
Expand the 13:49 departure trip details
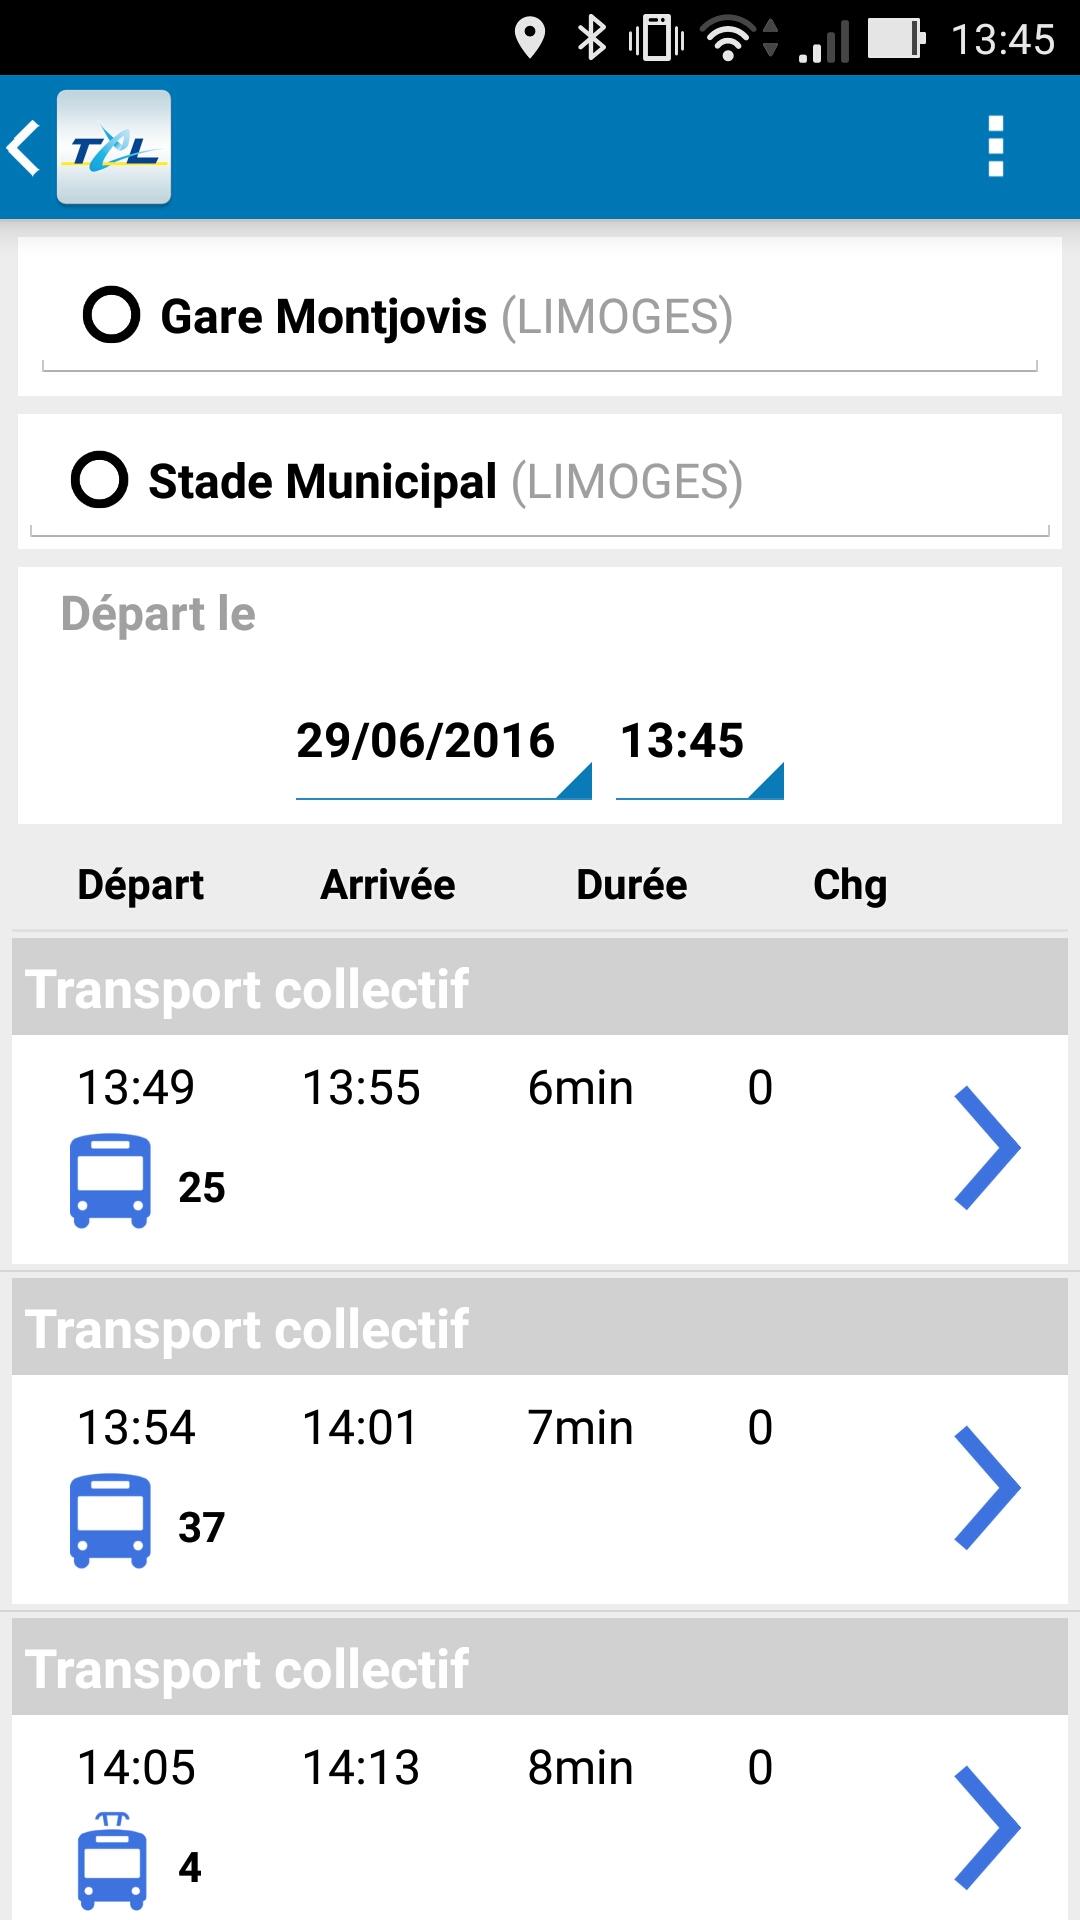coord(986,1147)
